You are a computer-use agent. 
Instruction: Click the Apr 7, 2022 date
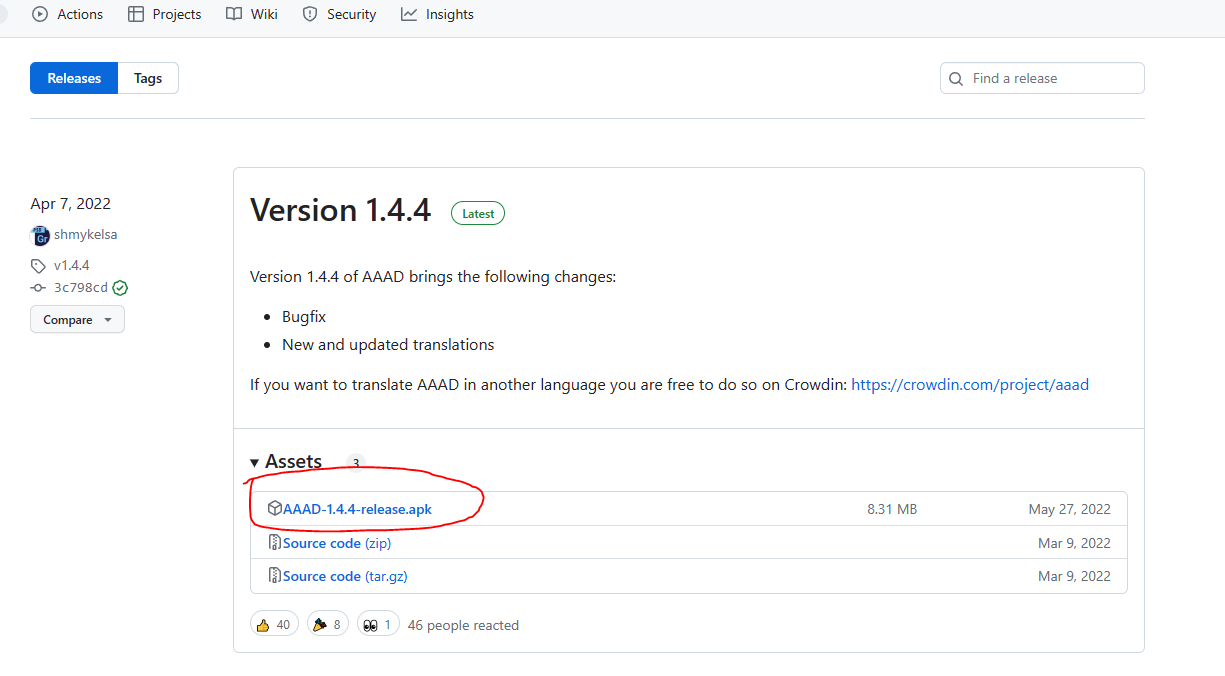71,203
